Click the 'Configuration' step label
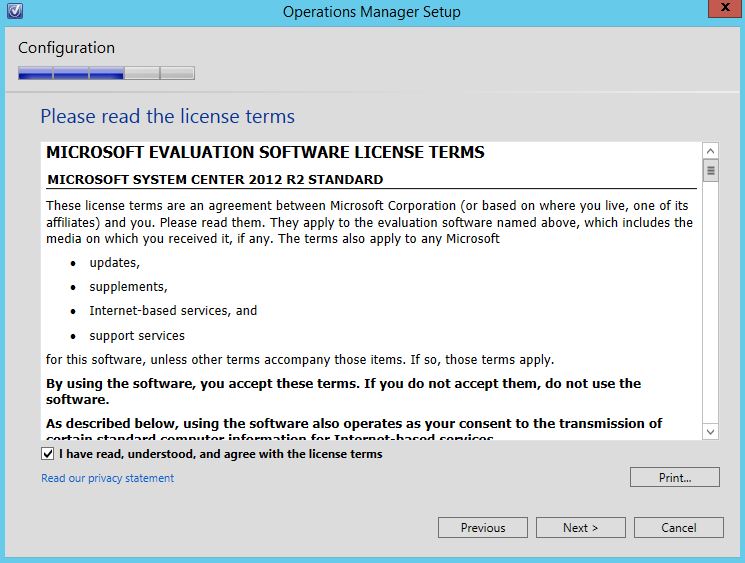The width and height of the screenshot is (745, 563). pos(66,48)
